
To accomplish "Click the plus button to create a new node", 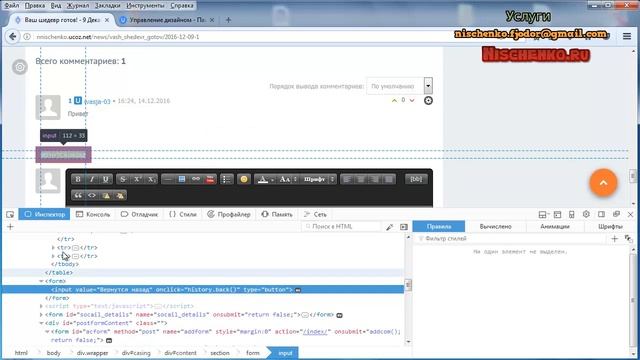I will (x=10, y=227).
